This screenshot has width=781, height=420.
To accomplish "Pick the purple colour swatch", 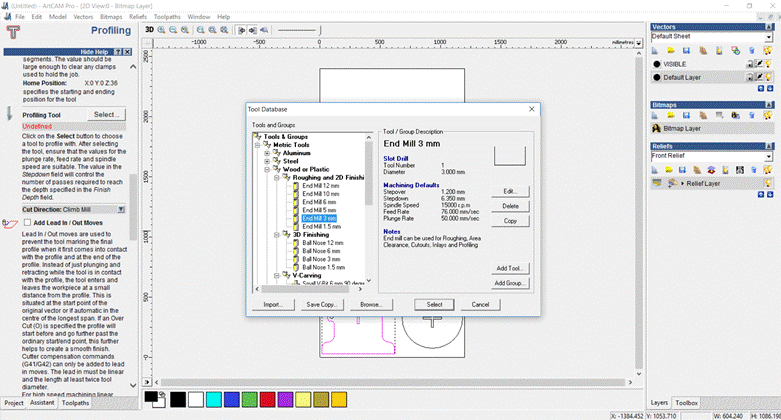I will pos(285,400).
